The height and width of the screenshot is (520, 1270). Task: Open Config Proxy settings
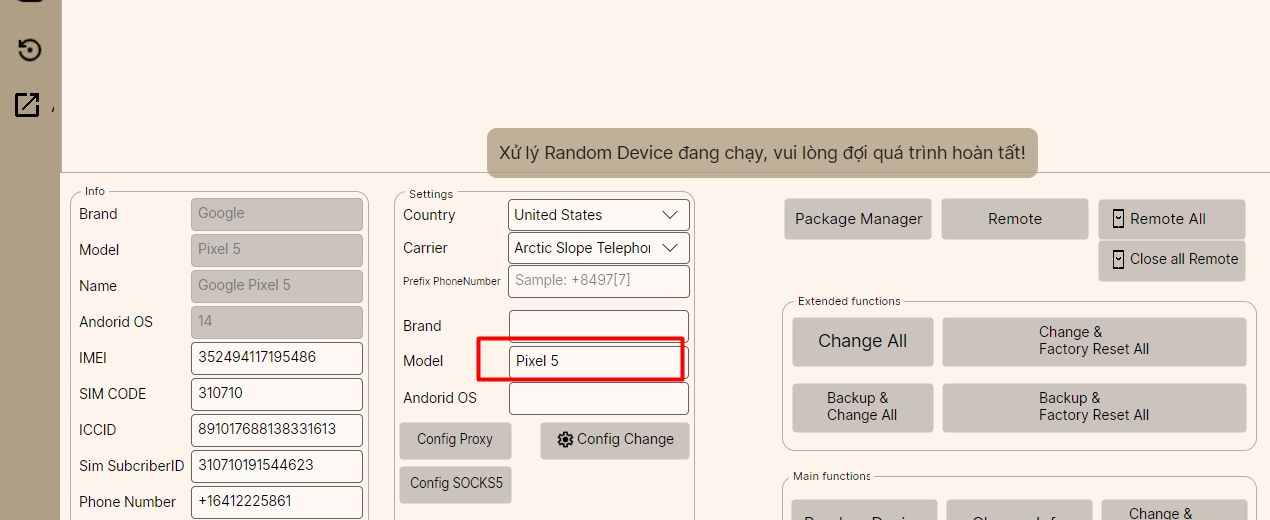point(455,440)
